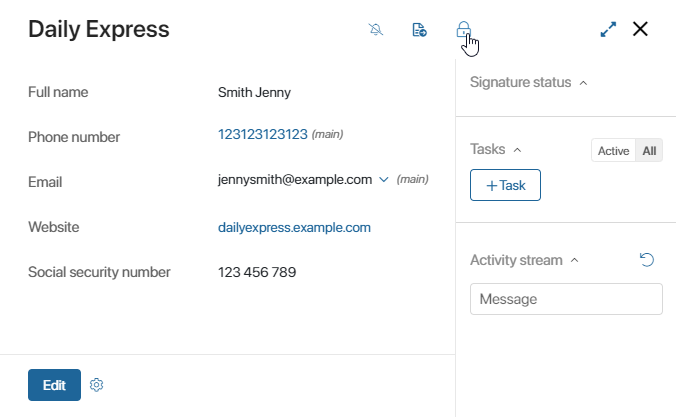This screenshot has width=676, height=417.
Task: Click the lock access icon
Action: 463,29
